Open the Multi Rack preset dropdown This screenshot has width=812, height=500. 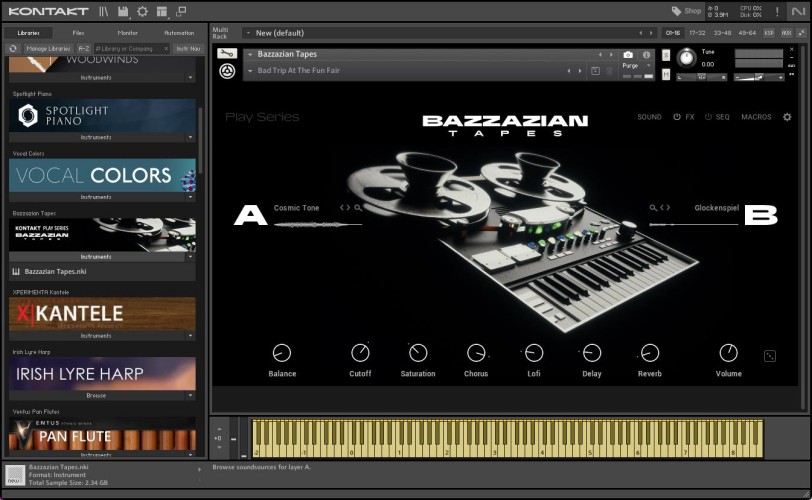(248, 33)
